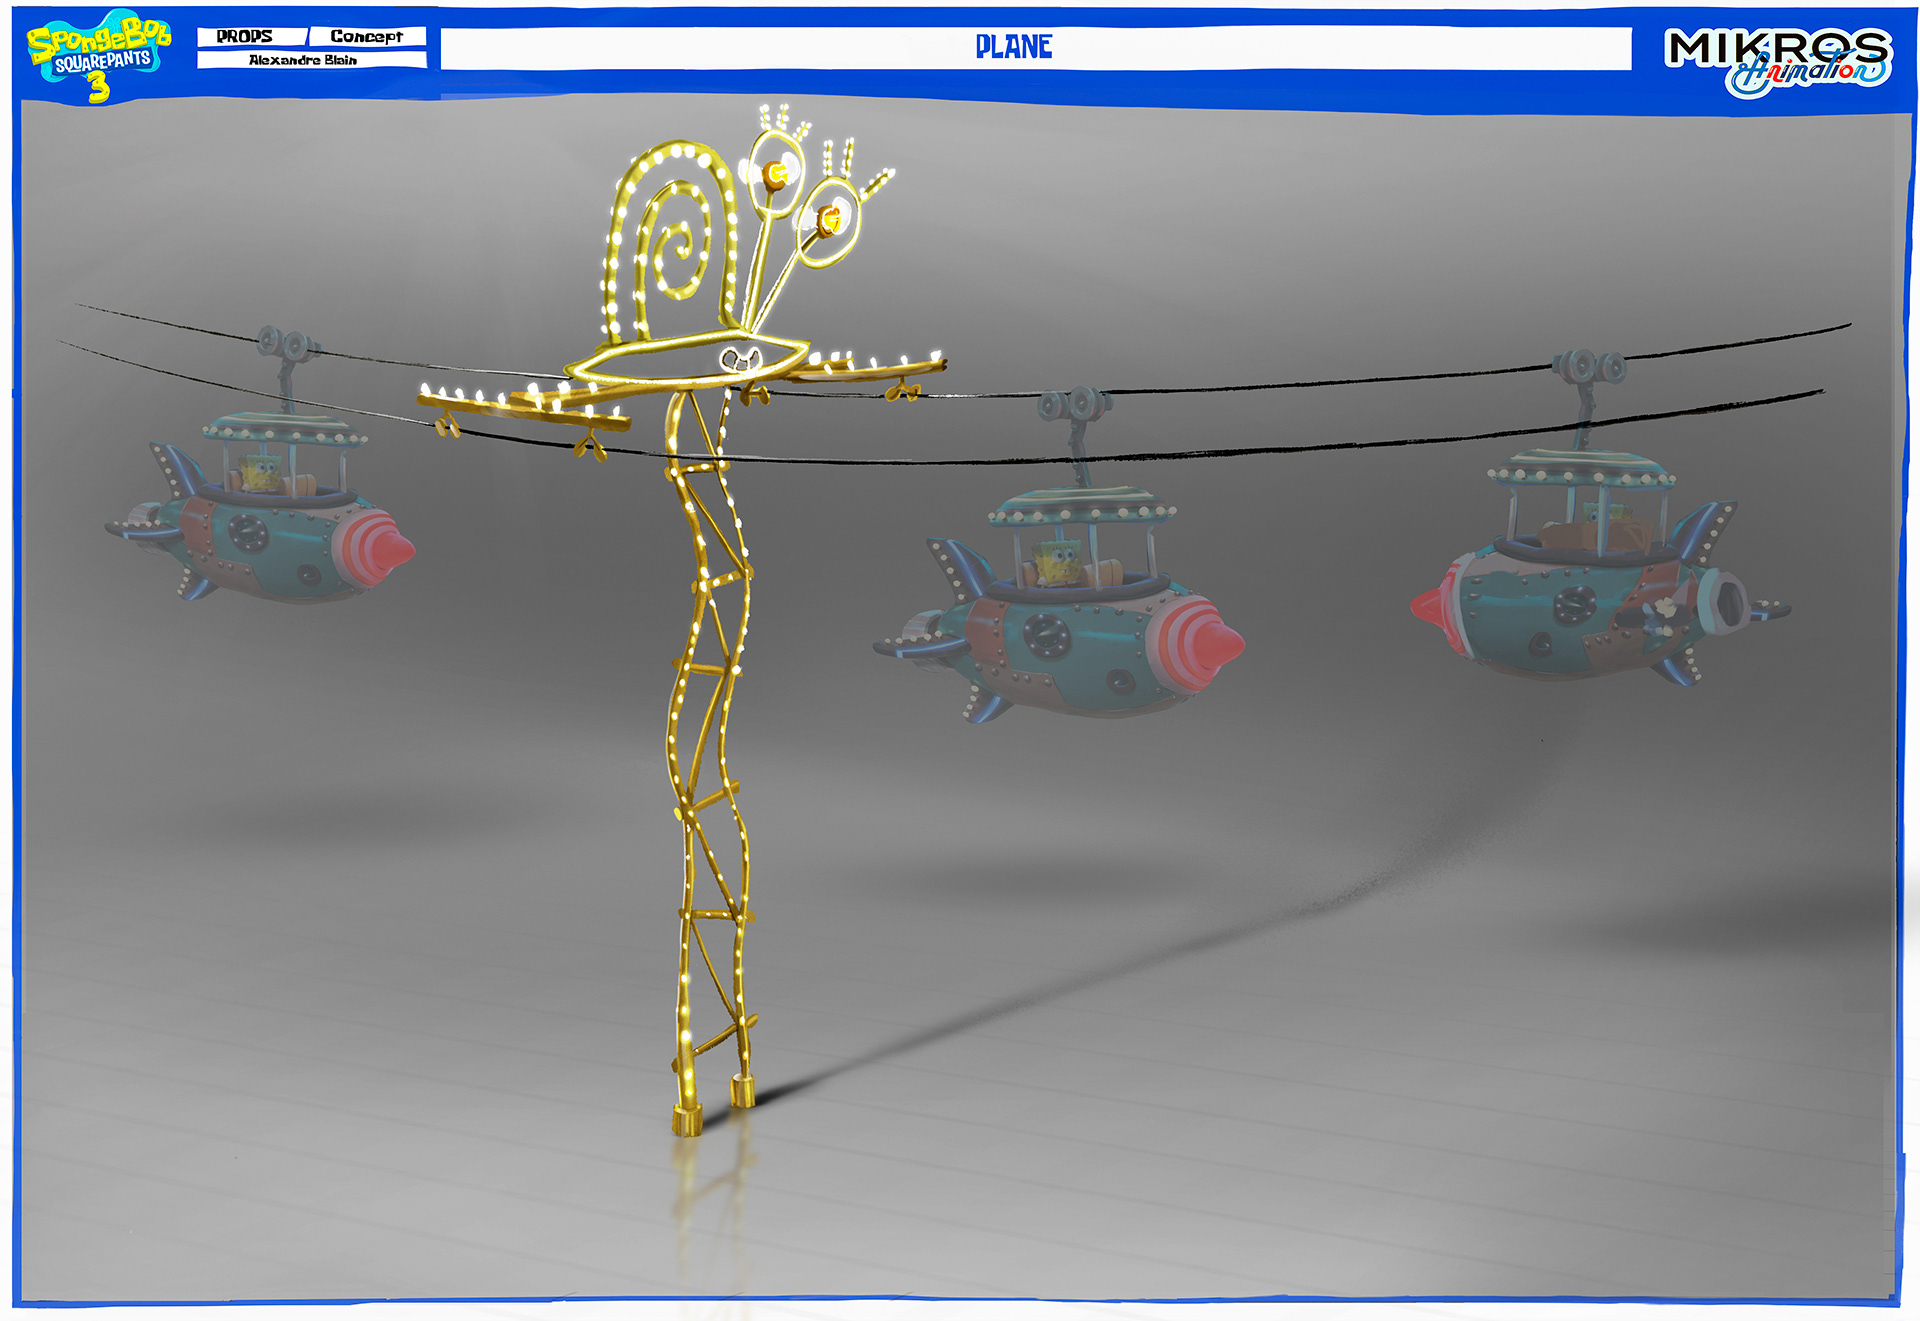Viewport: 1920px width, 1321px height.
Task: Click the PLANE title text
Action: click(1013, 47)
